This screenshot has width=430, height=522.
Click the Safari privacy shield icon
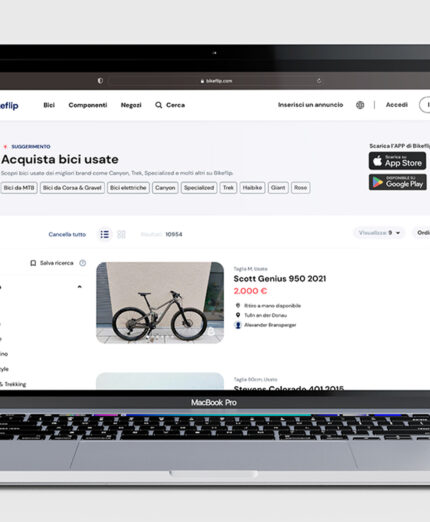click(100, 81)
